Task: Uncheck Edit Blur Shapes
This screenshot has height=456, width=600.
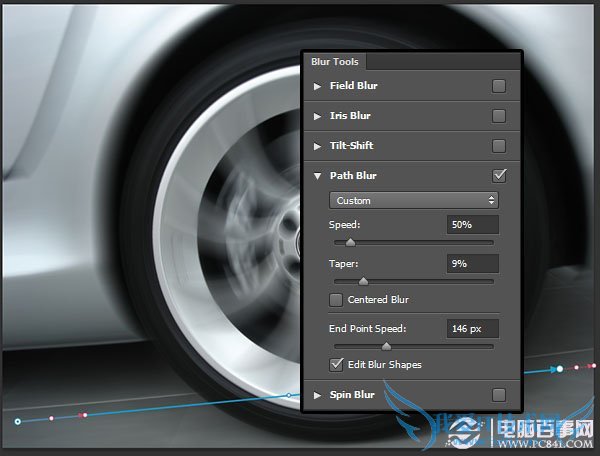Action: click(x=336, y=364)
